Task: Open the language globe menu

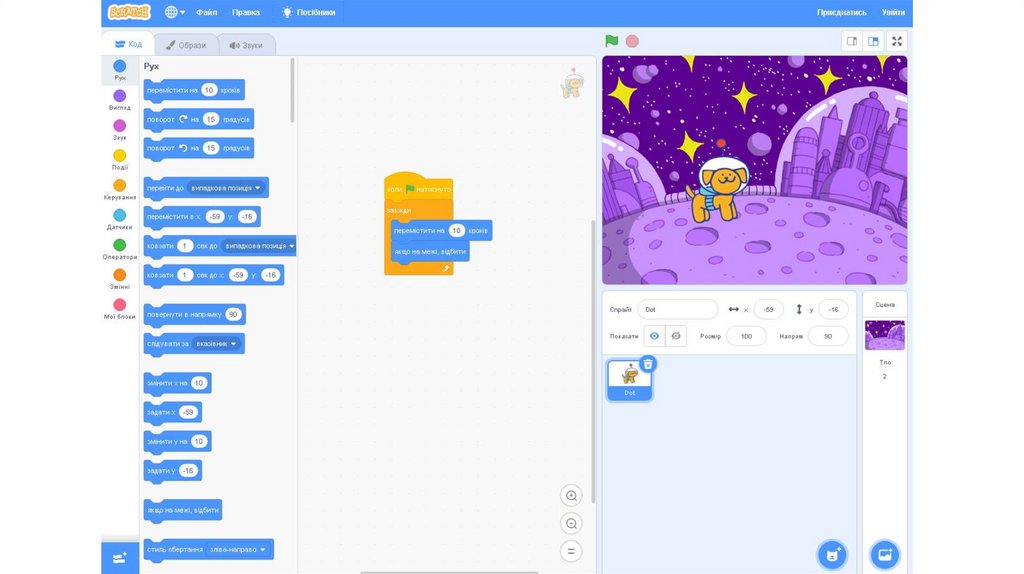Action: tap(174, 12)
